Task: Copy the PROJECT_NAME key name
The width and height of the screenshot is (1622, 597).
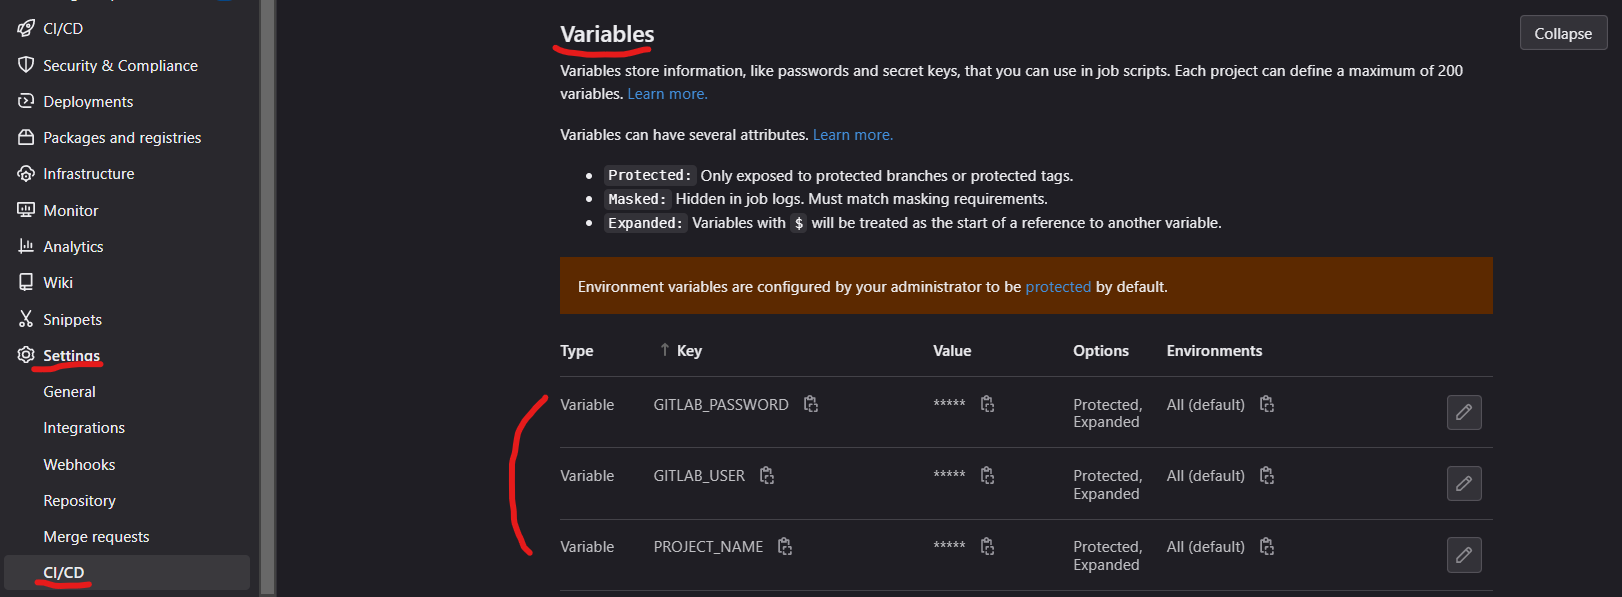Action: coord(785,547)
